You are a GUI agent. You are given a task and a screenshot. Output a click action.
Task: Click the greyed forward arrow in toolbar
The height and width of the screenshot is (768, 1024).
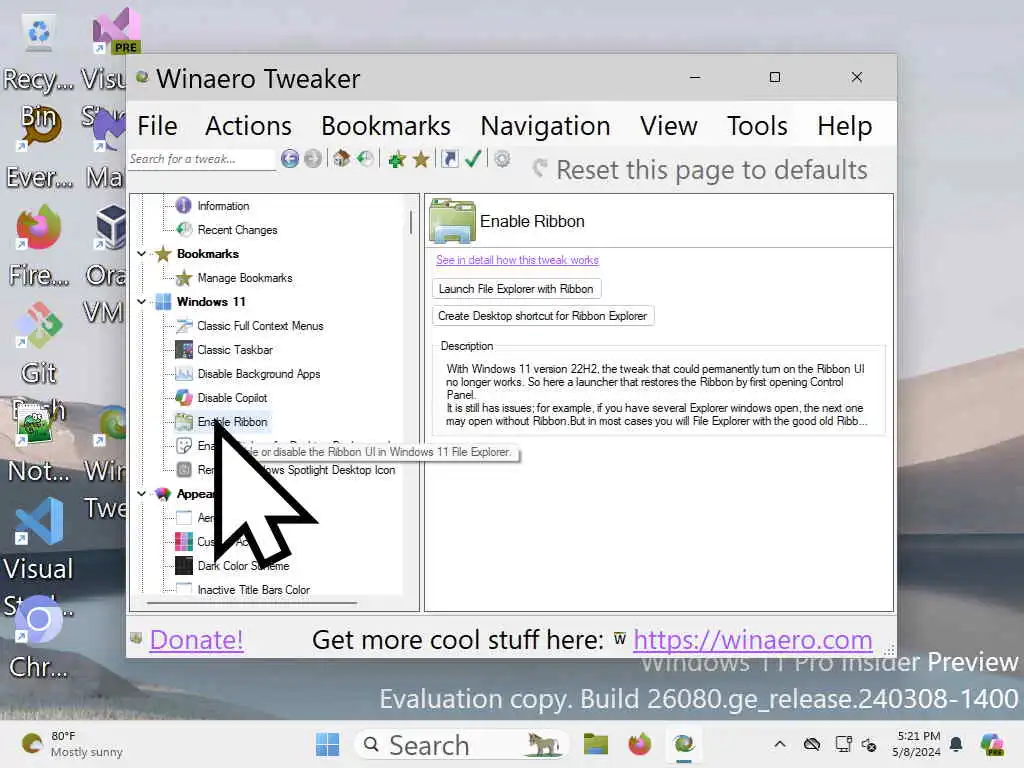pyautogui.click(x=313, y=159)
